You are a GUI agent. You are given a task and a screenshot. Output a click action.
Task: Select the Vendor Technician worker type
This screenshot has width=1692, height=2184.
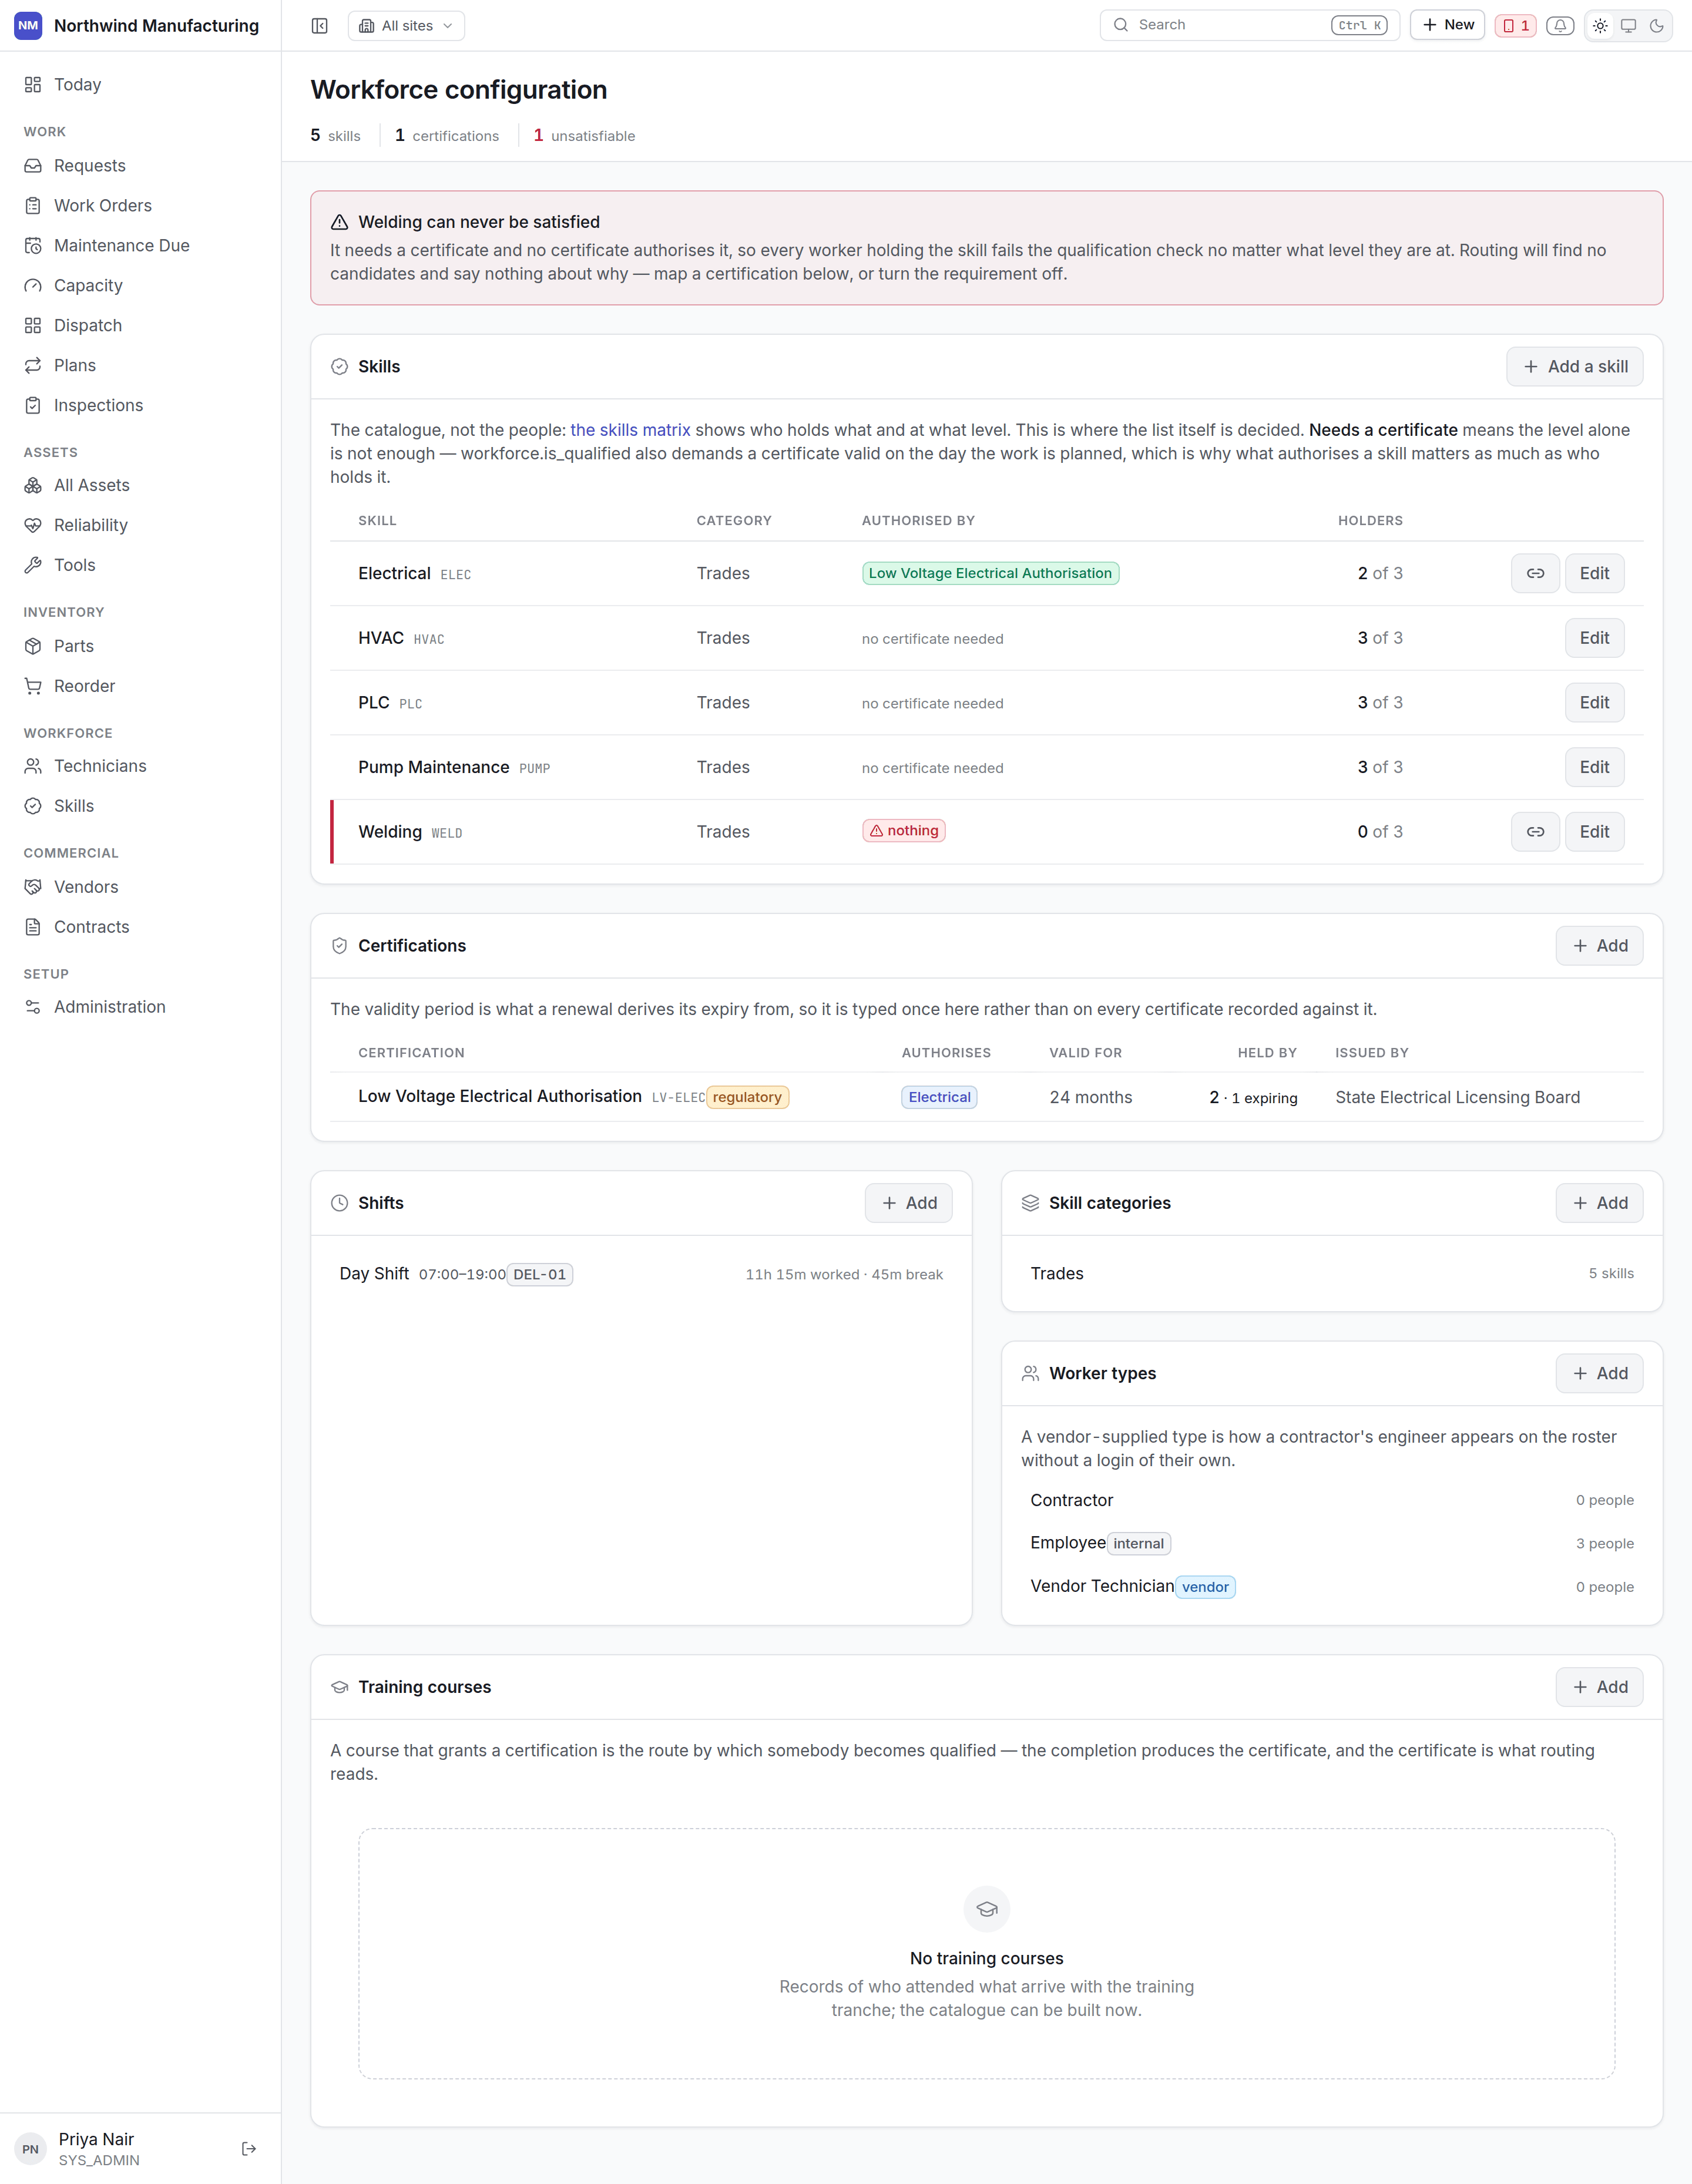[1332, 1587]
